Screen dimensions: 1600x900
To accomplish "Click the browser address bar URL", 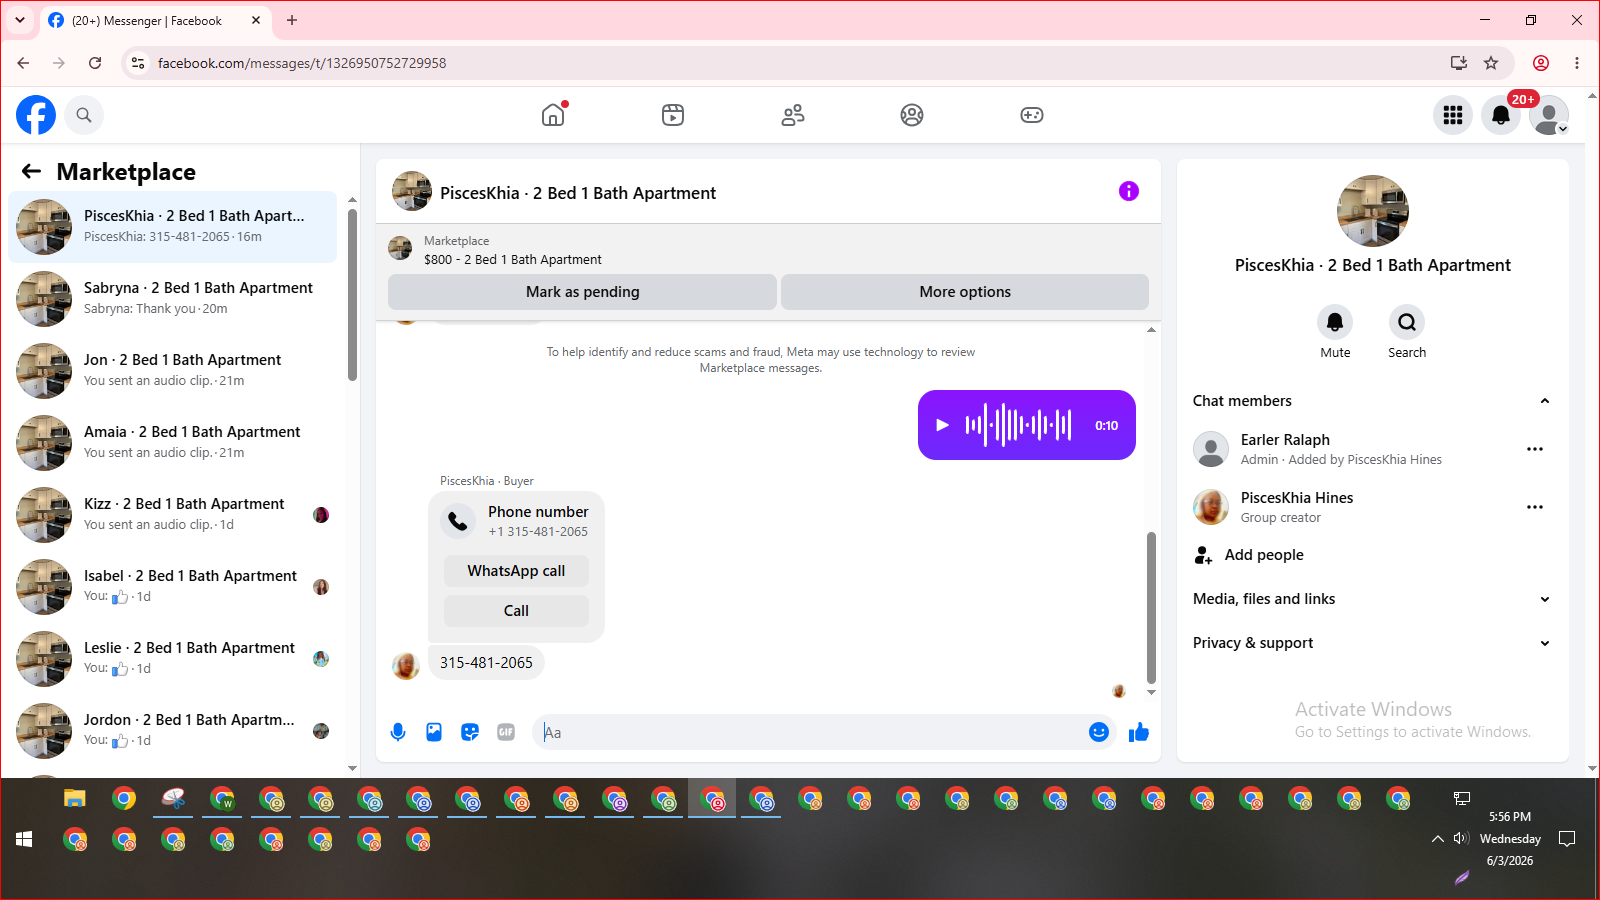I will (302, 63).
